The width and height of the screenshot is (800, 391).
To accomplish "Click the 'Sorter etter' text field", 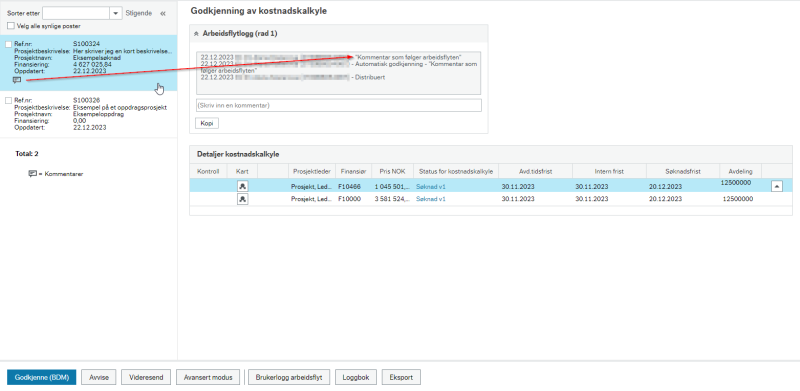I will coord(76,13).
